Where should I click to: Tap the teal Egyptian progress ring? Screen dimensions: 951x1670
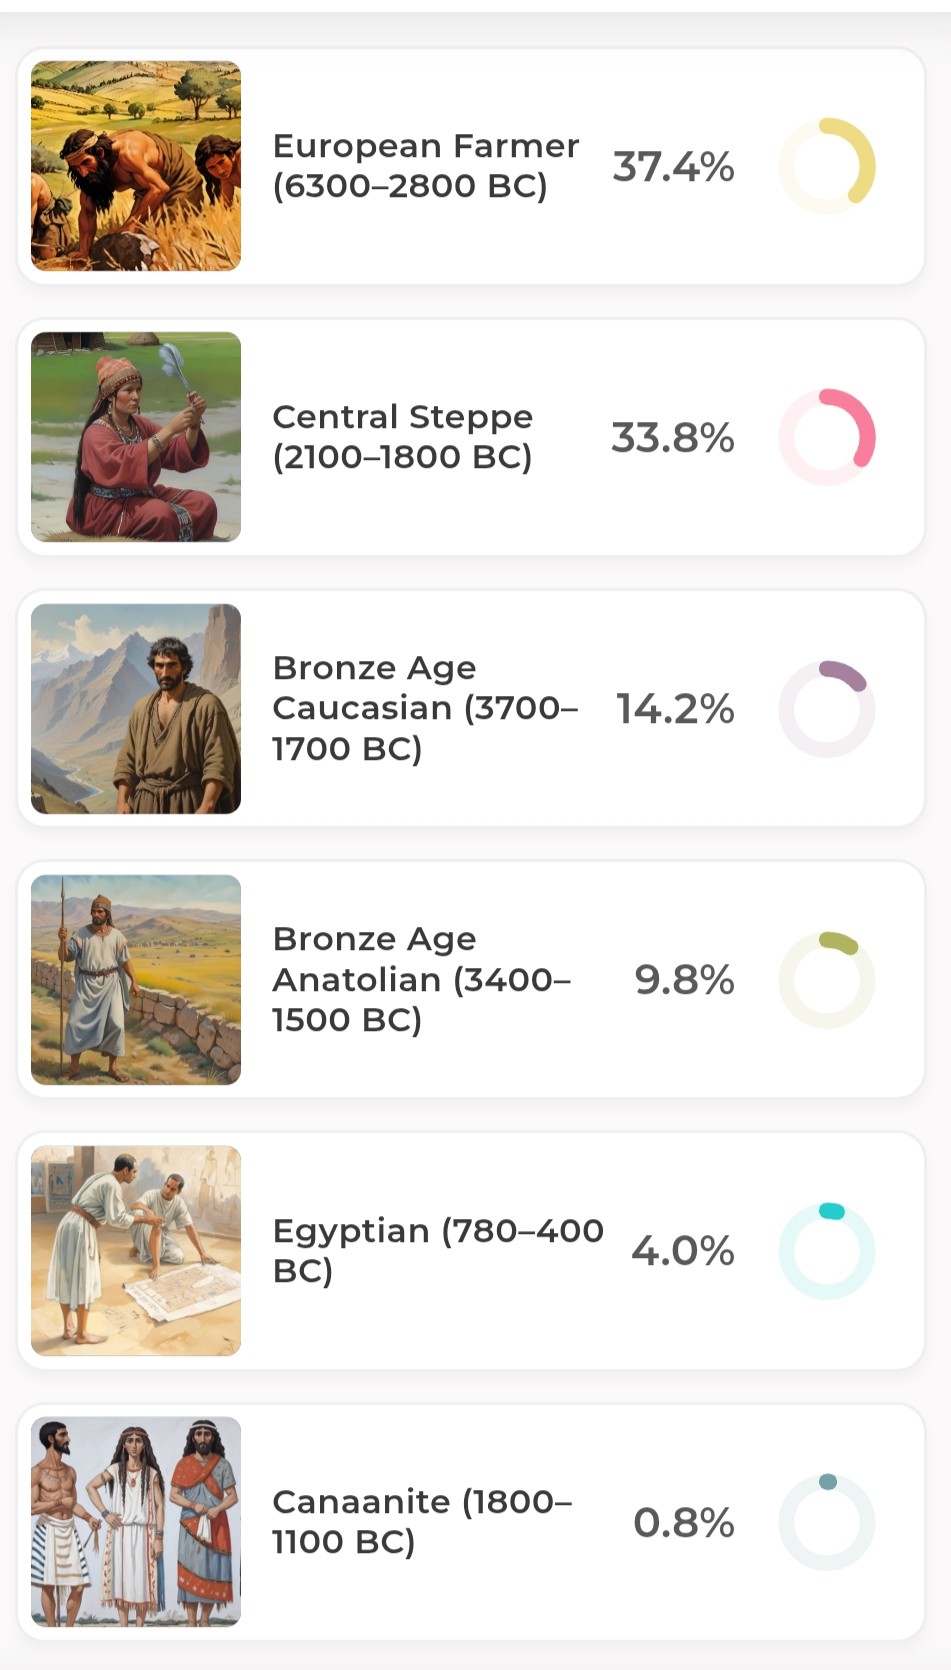[827, 1251]
